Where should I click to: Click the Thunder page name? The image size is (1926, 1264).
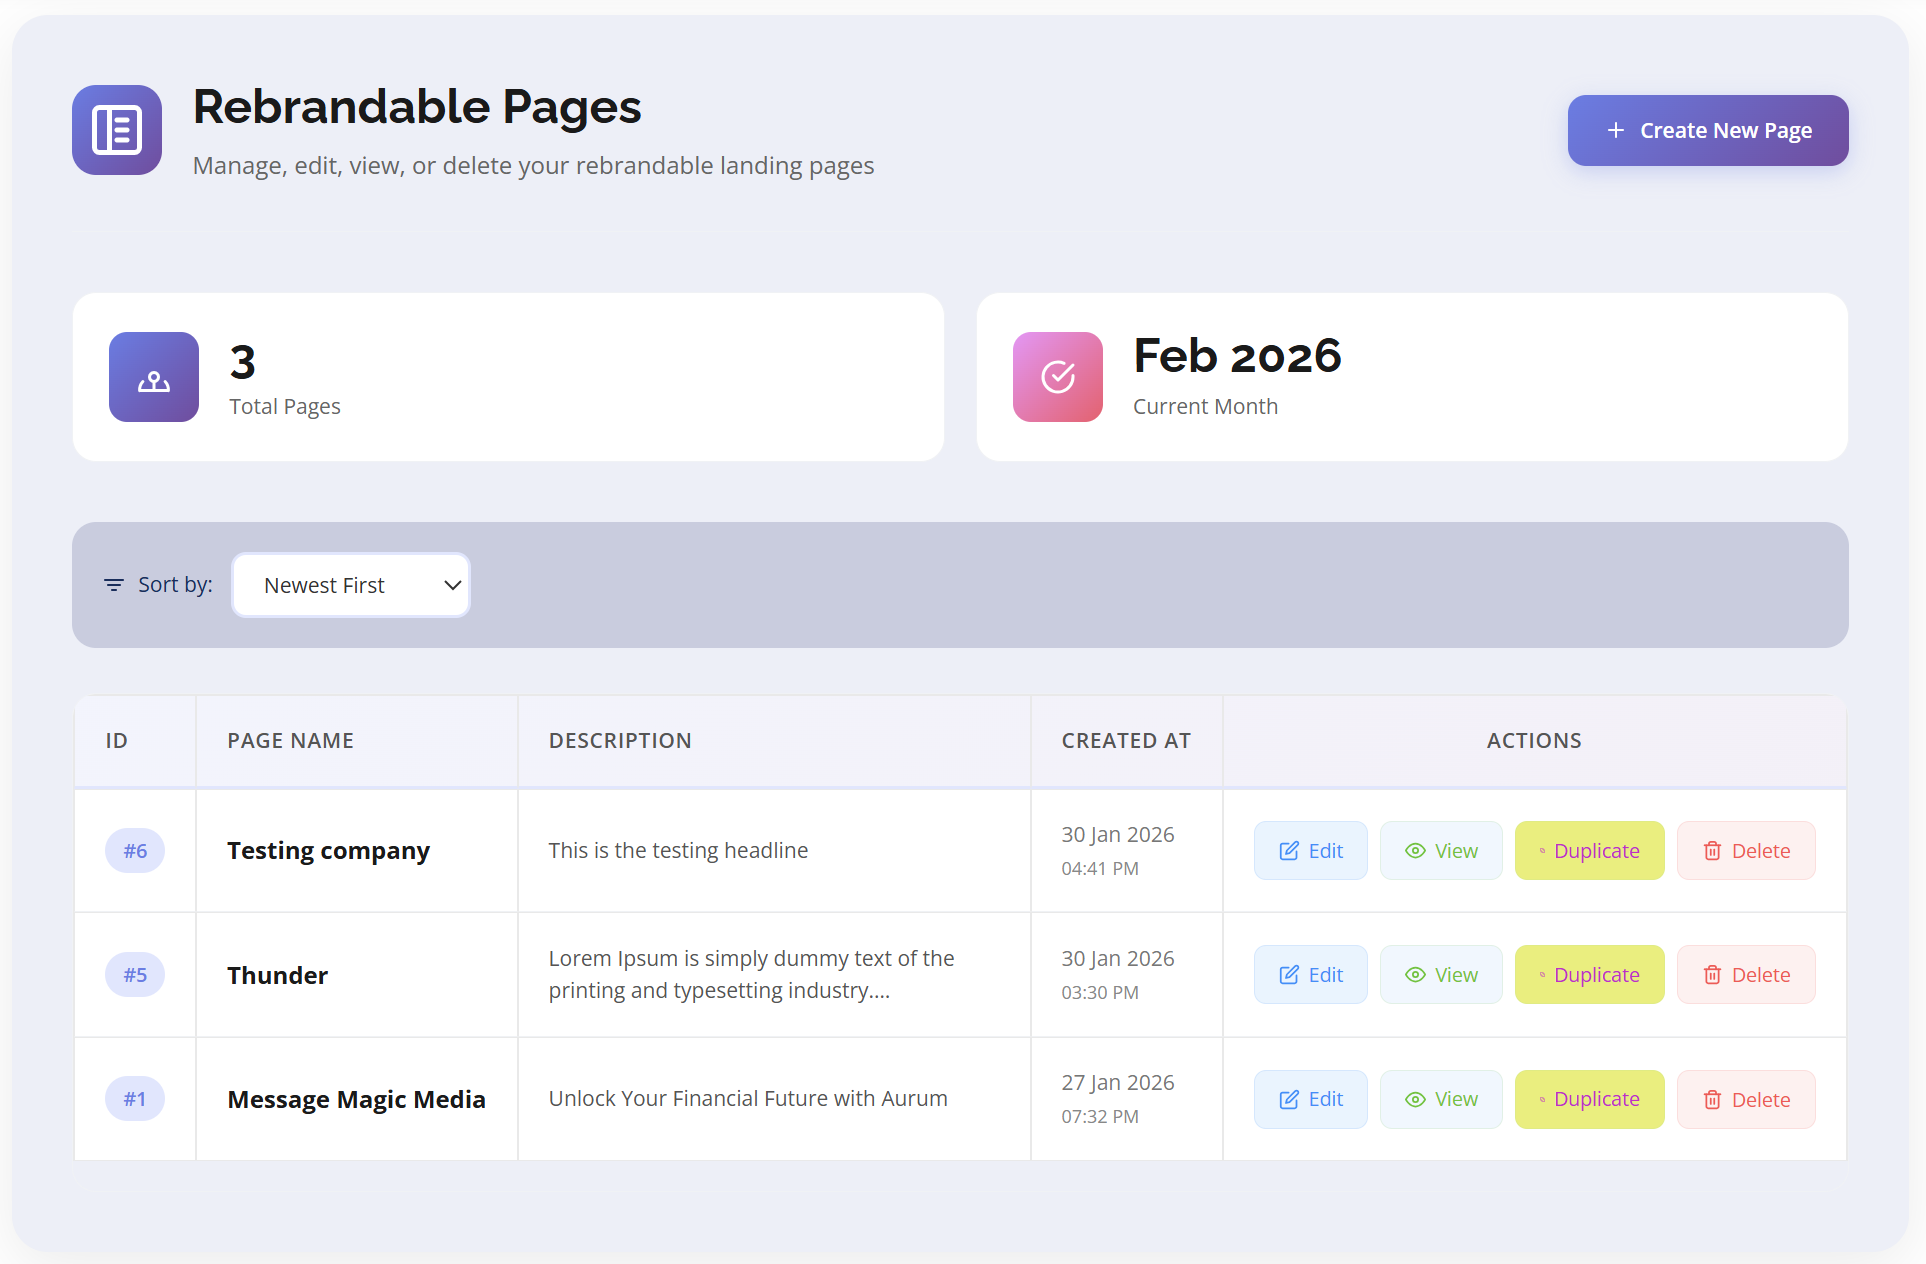pyautogui.click(x=277, y=975)
